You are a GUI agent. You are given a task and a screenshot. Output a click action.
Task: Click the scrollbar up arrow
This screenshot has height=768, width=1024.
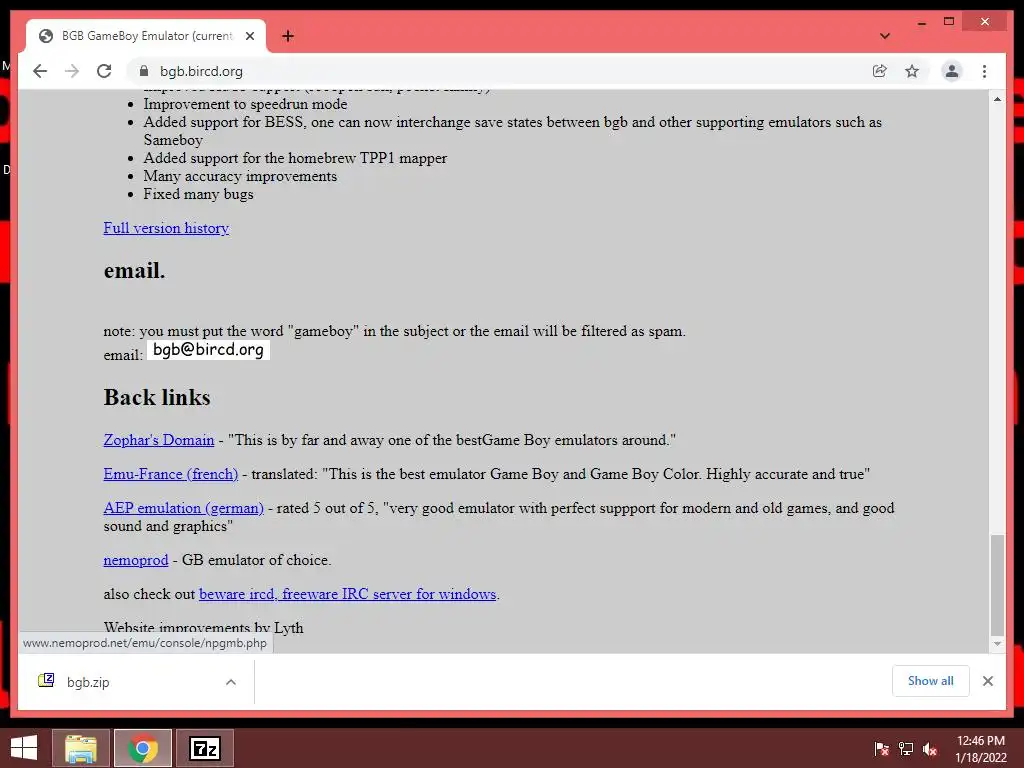(997, 99)
